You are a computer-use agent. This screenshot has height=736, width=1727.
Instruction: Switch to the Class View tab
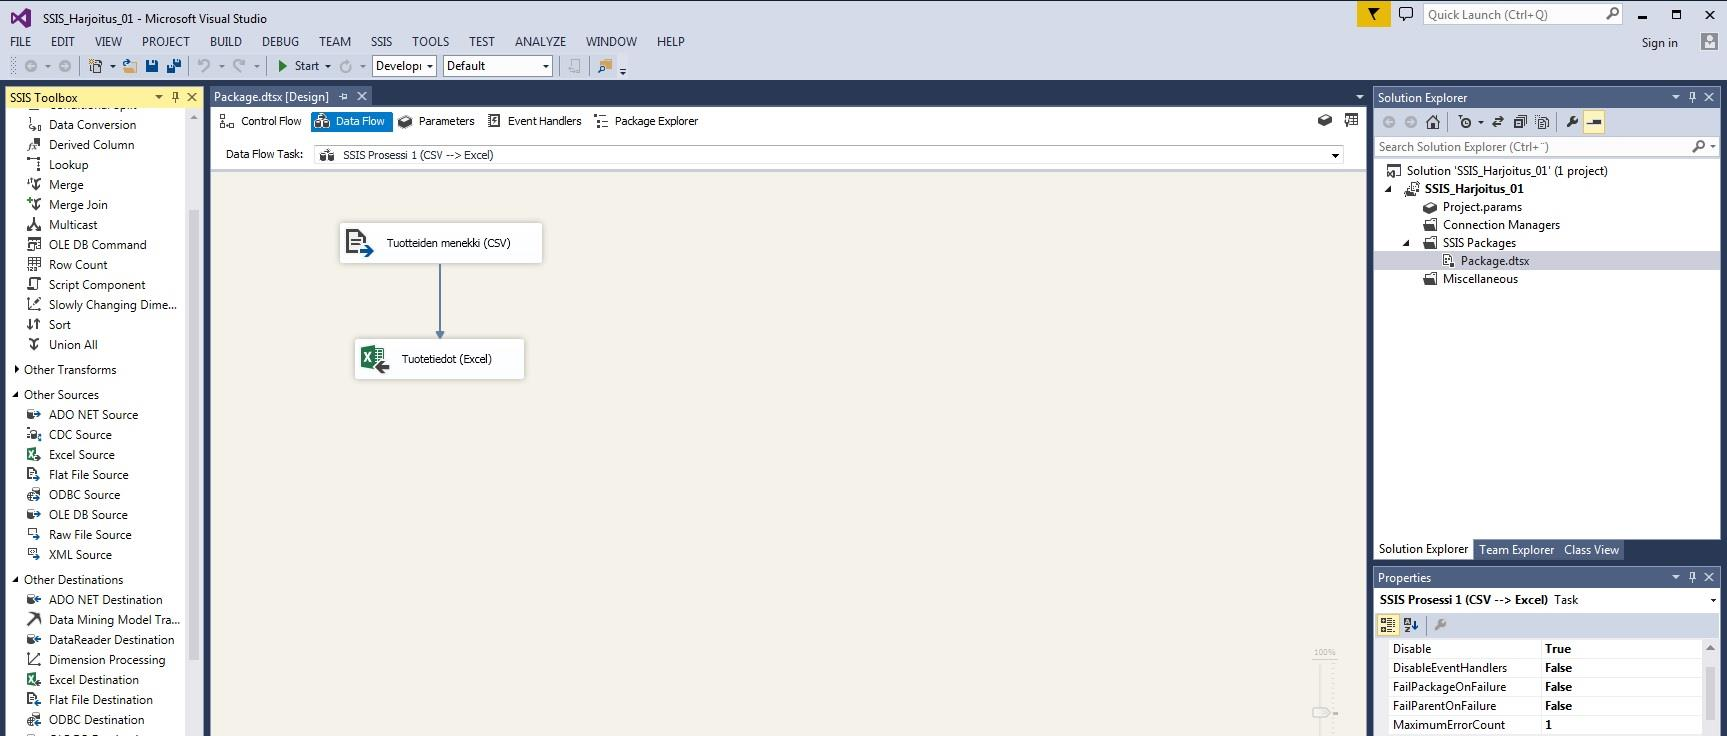pos(1591,550)
